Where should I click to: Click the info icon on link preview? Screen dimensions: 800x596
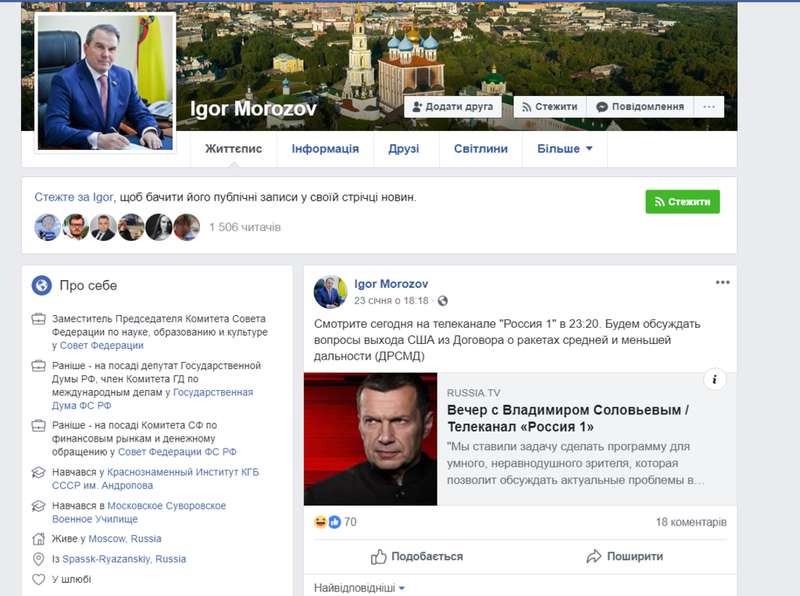tap(714, 379)
